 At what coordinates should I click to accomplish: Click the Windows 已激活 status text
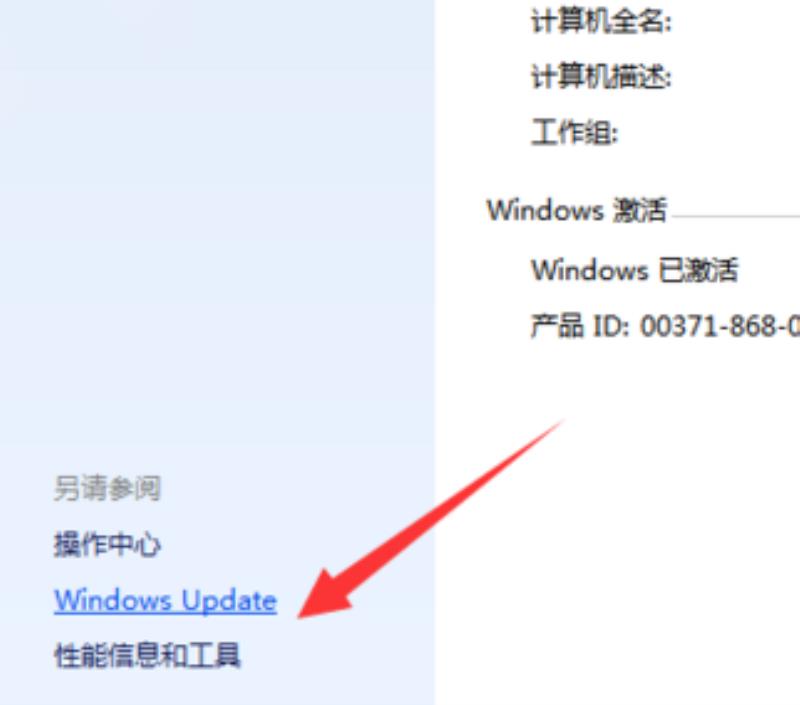(635, 269)
